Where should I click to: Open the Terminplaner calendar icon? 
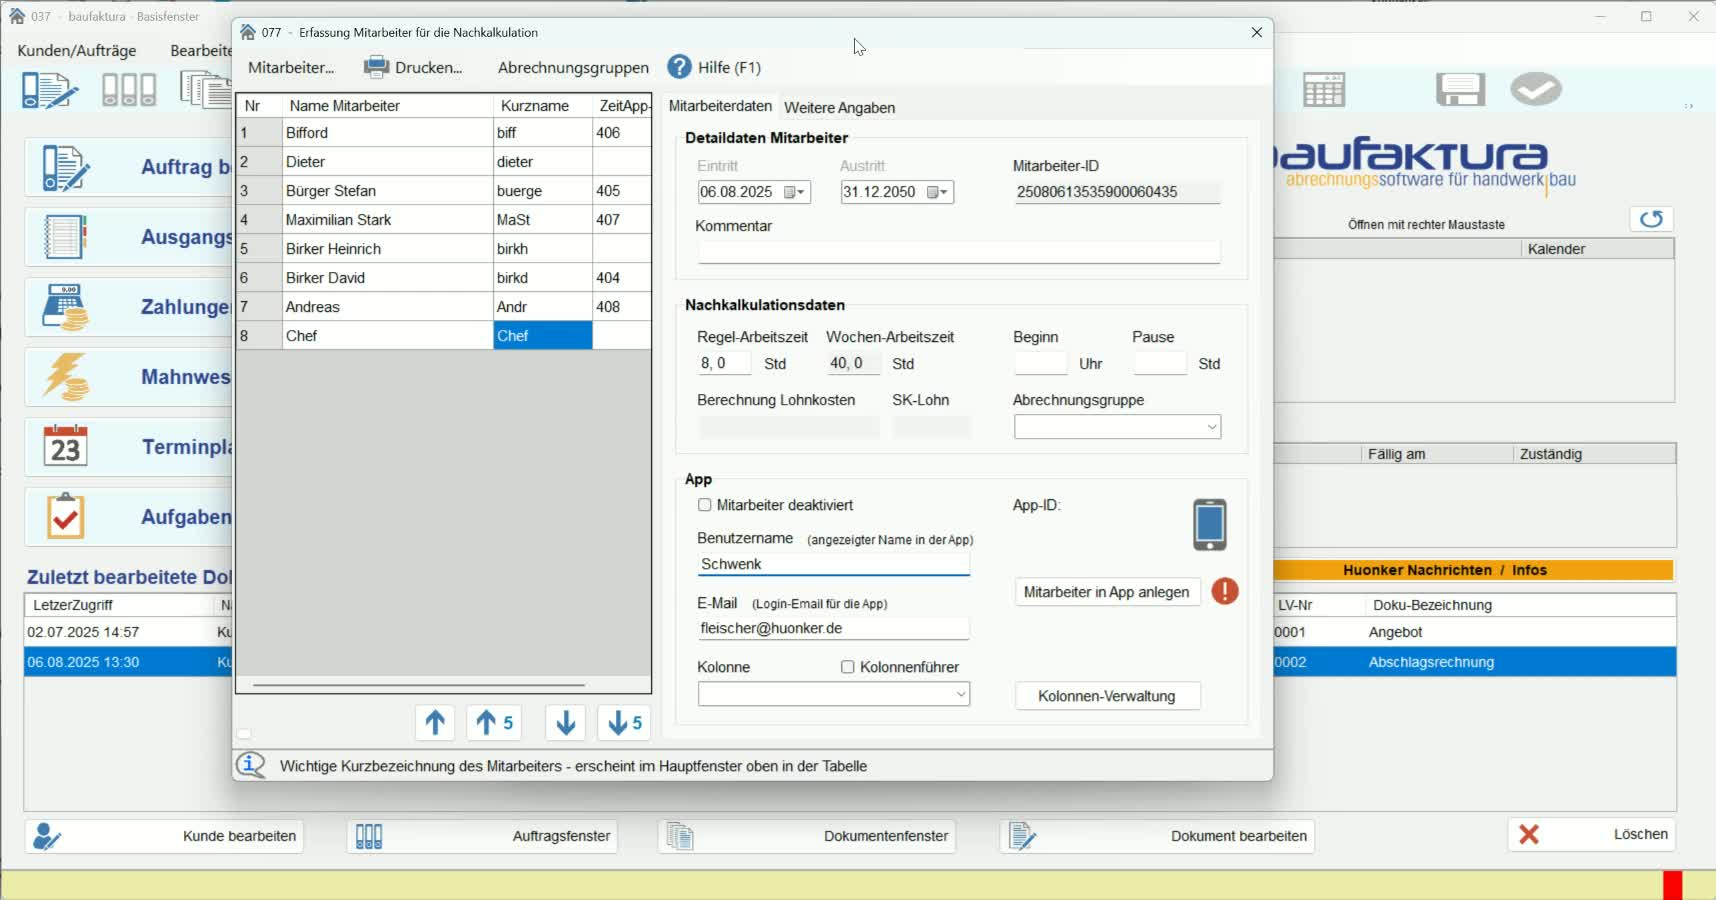point(66,447)
